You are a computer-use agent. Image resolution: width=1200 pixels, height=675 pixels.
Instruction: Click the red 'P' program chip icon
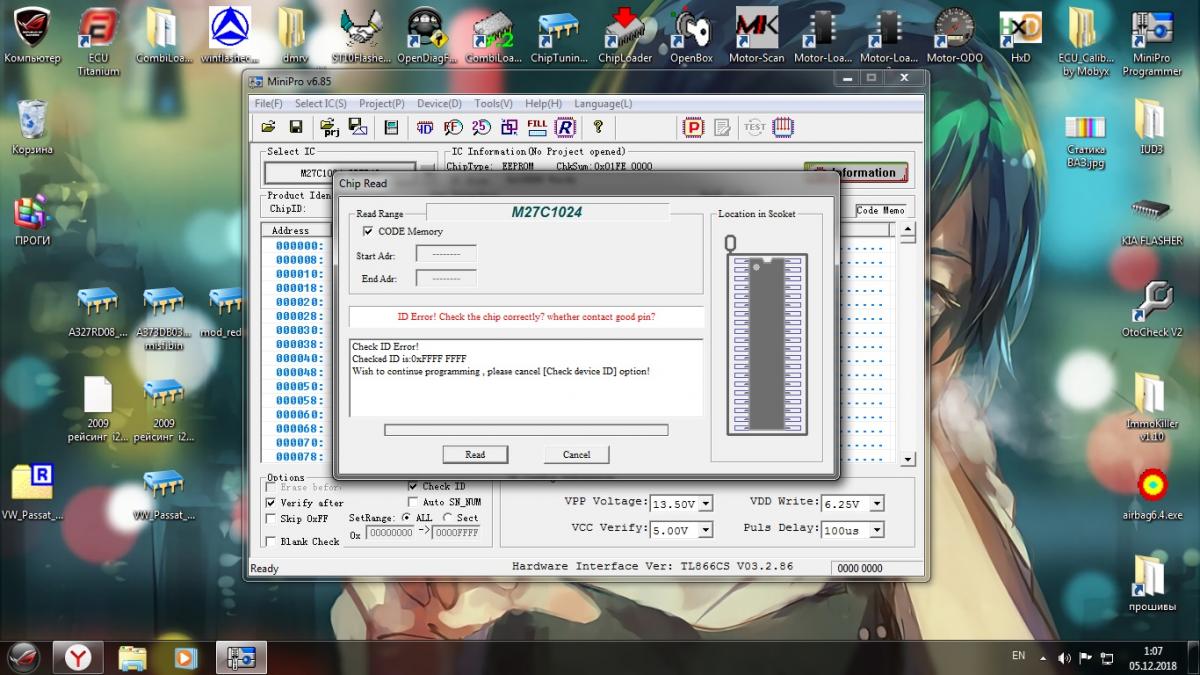pyautogui.click(x=693, y=127)
